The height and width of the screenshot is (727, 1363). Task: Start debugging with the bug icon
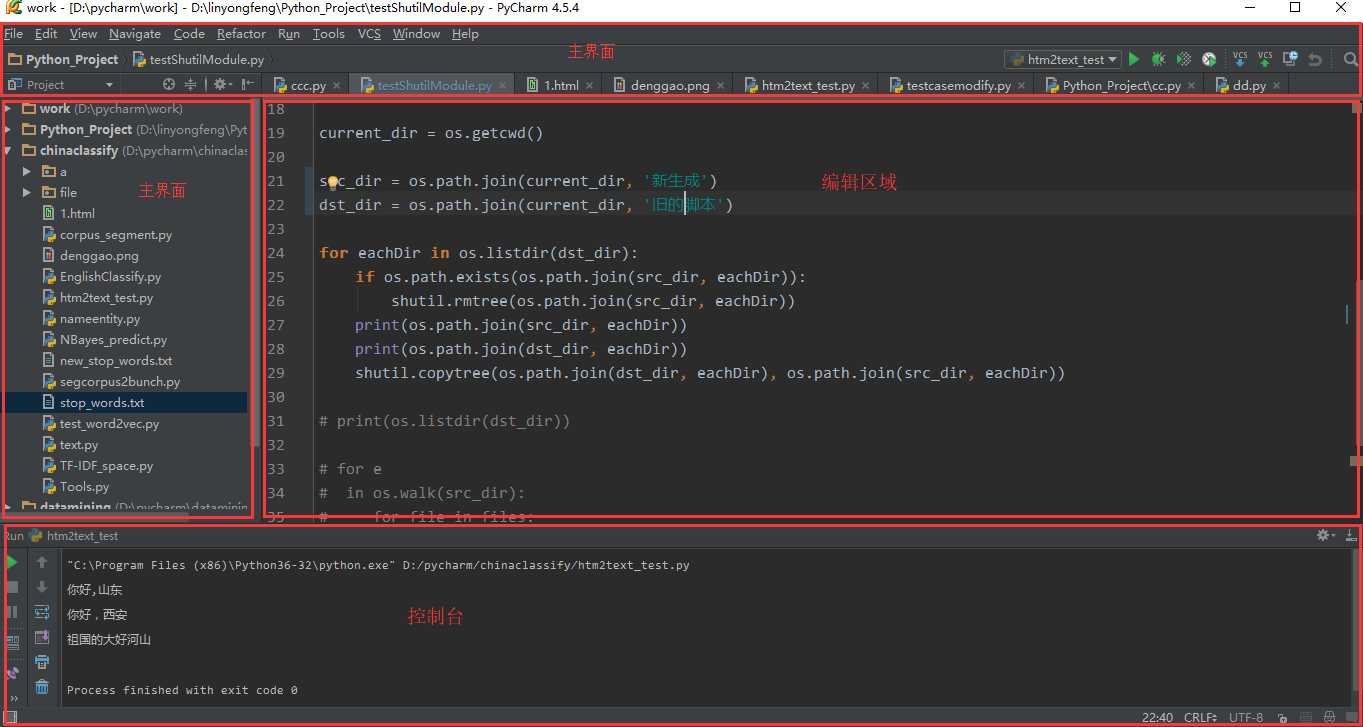pos(1159,60)
